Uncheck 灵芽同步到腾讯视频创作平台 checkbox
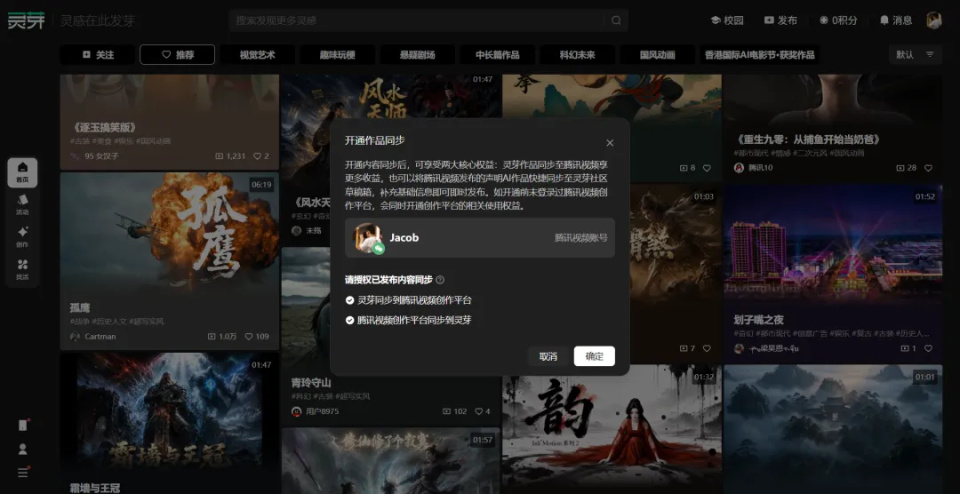 point(350,301)
